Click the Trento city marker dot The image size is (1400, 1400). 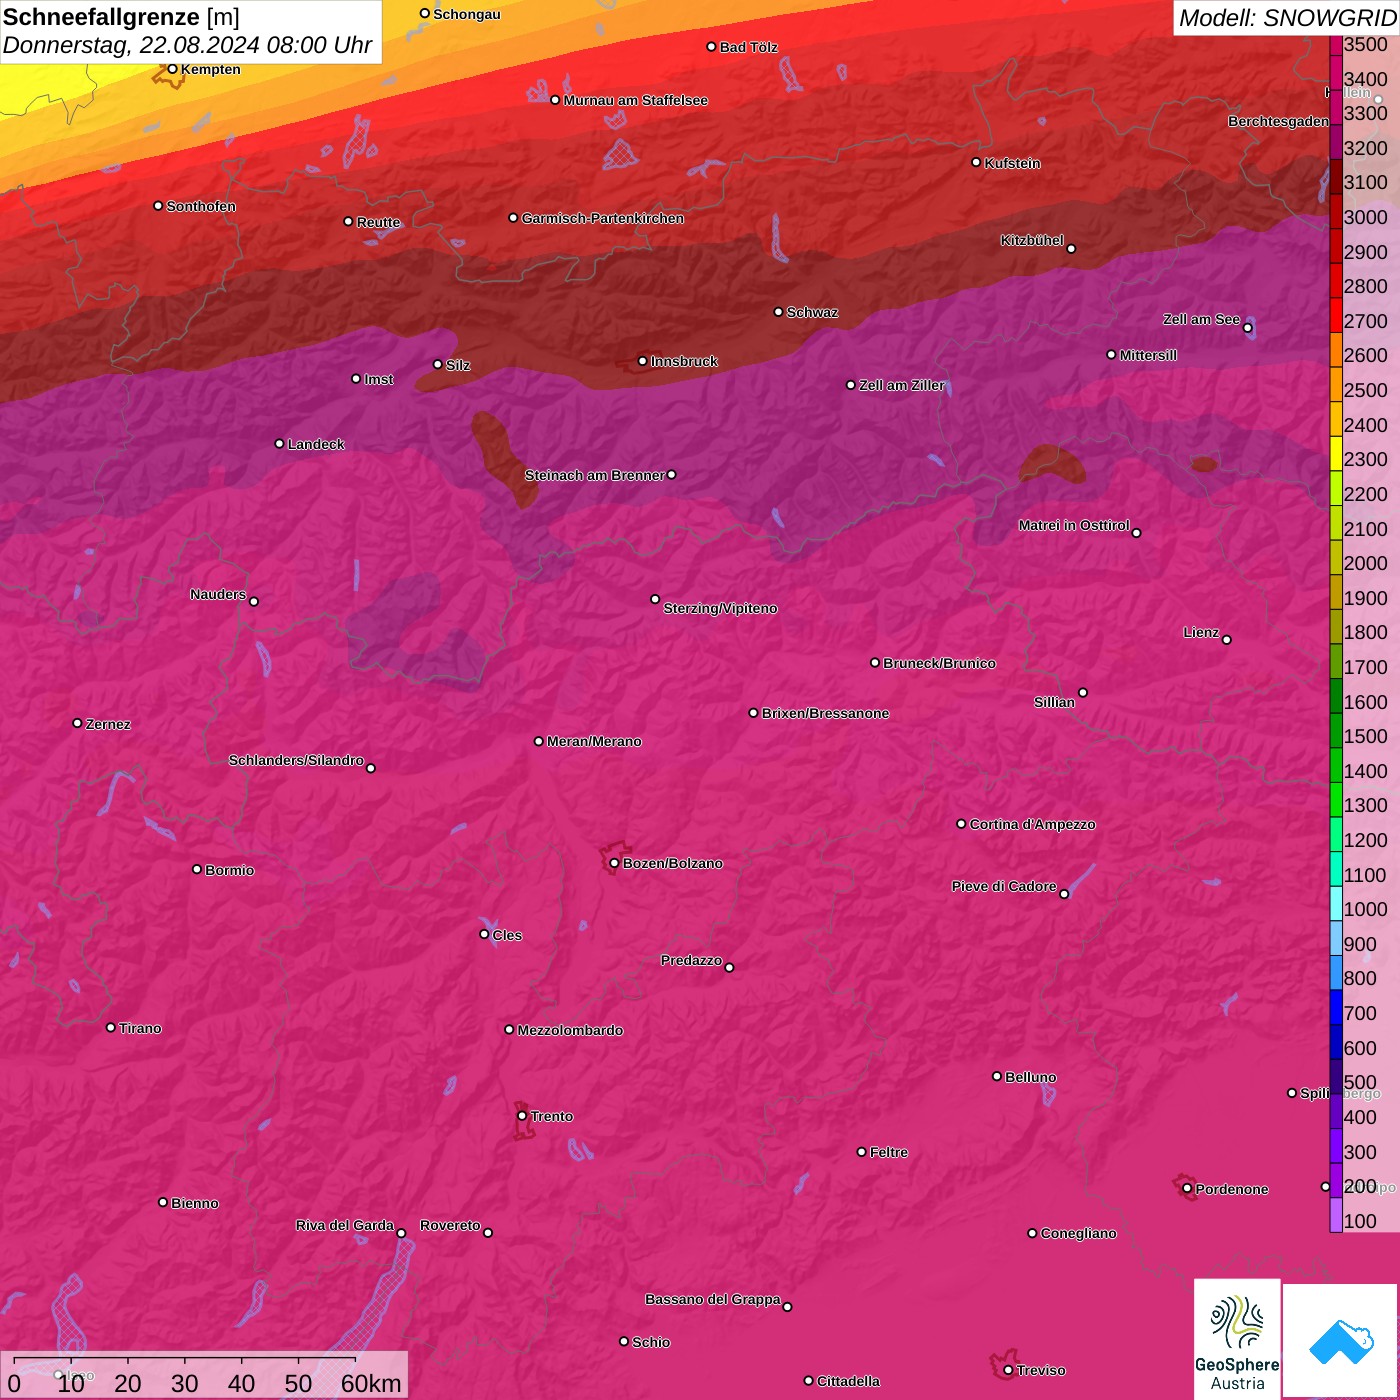(522, 1116)
